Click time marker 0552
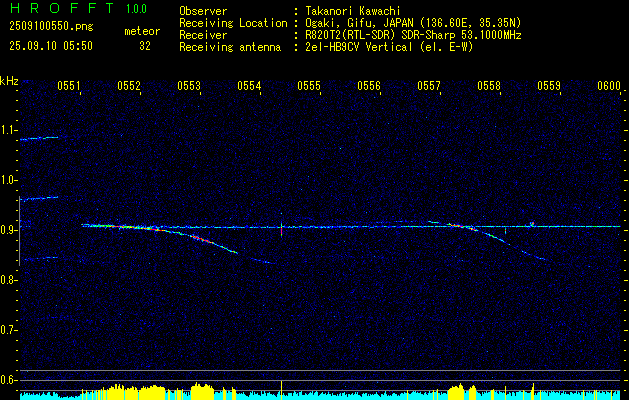 (x=129, y=85)
